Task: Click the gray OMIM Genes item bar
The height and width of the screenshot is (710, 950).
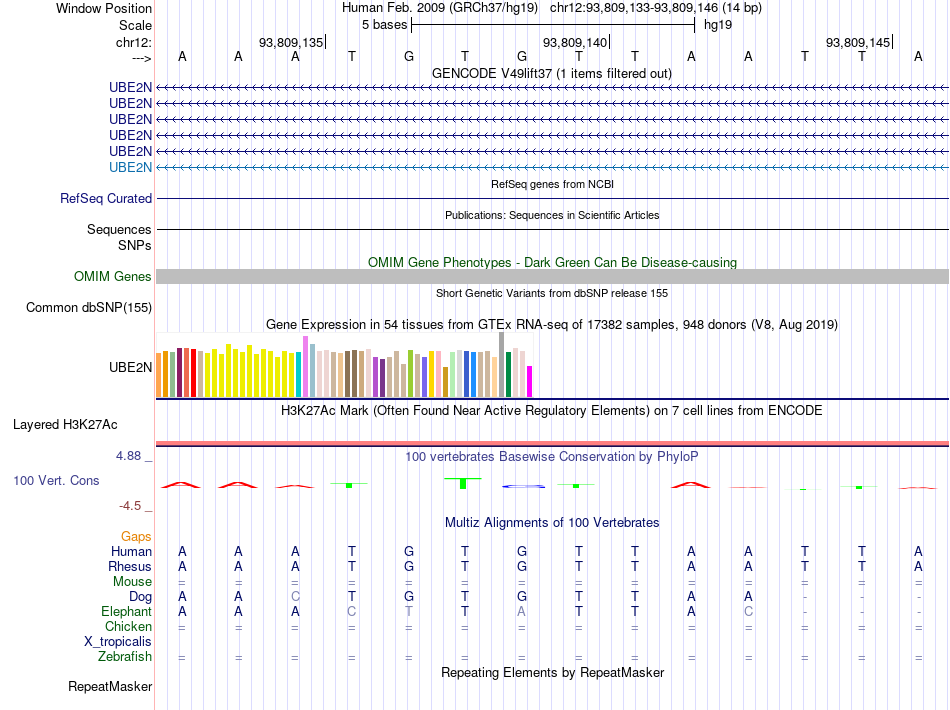Action: (551, 277)
